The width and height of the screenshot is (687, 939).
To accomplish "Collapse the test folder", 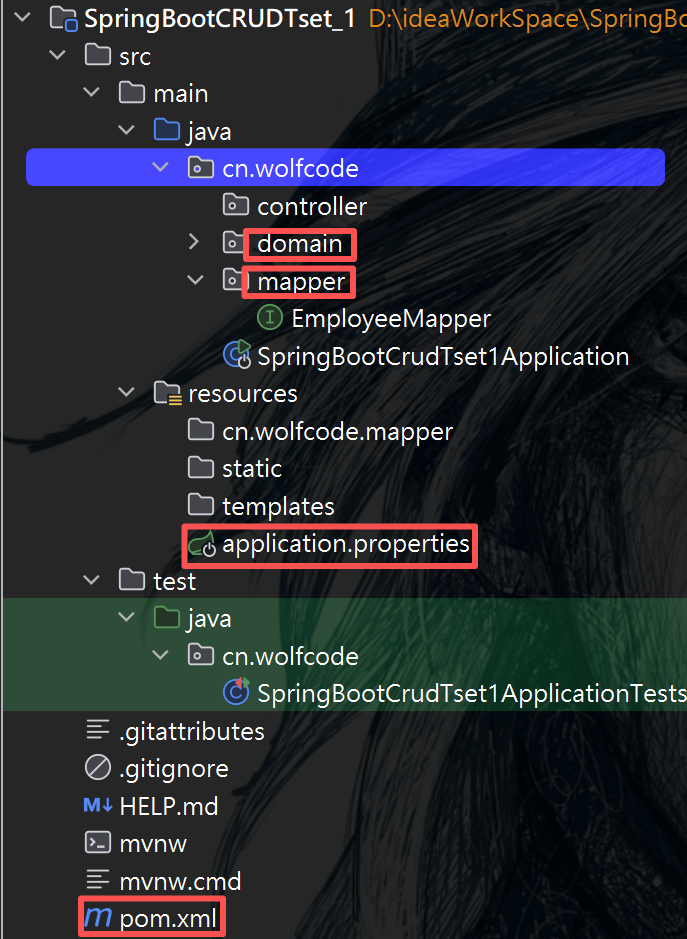I will 91,580.
